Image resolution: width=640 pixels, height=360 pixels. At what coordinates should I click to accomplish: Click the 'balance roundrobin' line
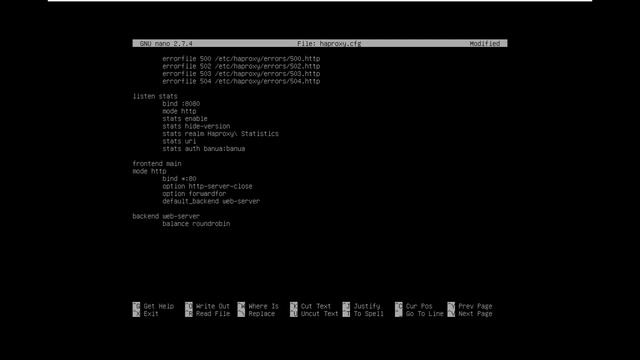(196, 224)
